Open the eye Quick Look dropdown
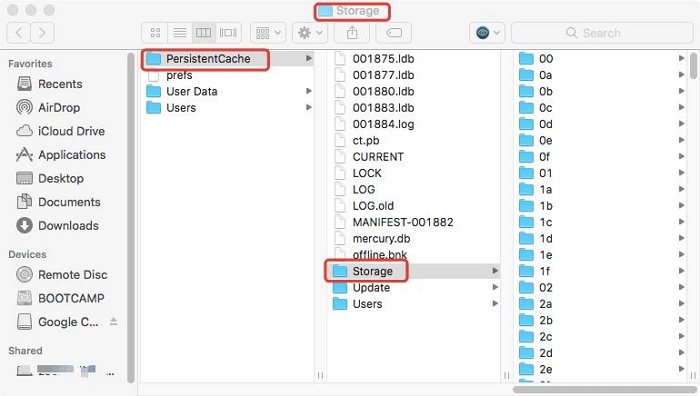The height and width of the screenshot is (396, 700). point(487,33)
